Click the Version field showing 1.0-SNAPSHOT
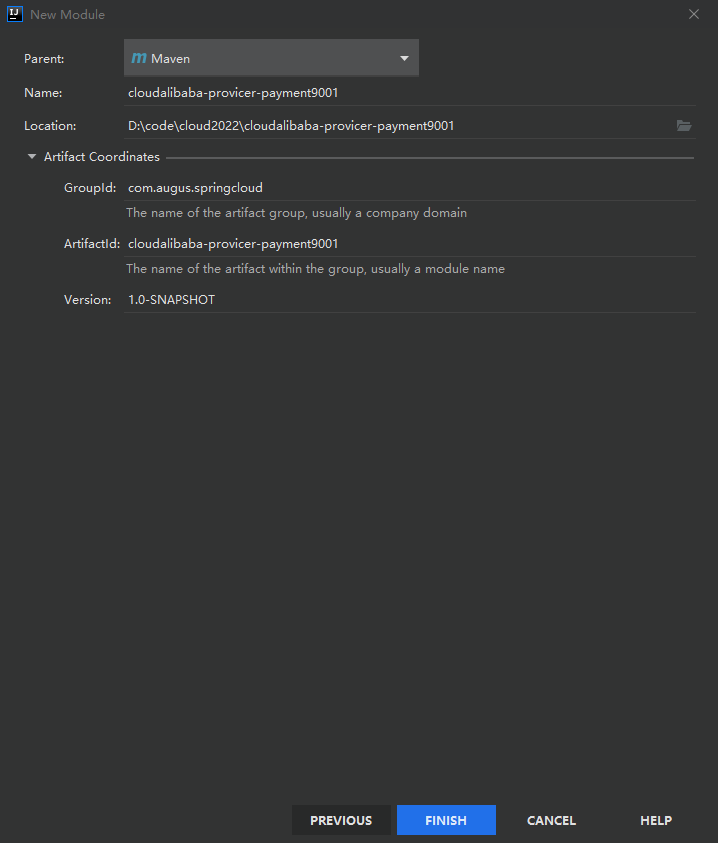 [400, 299]
